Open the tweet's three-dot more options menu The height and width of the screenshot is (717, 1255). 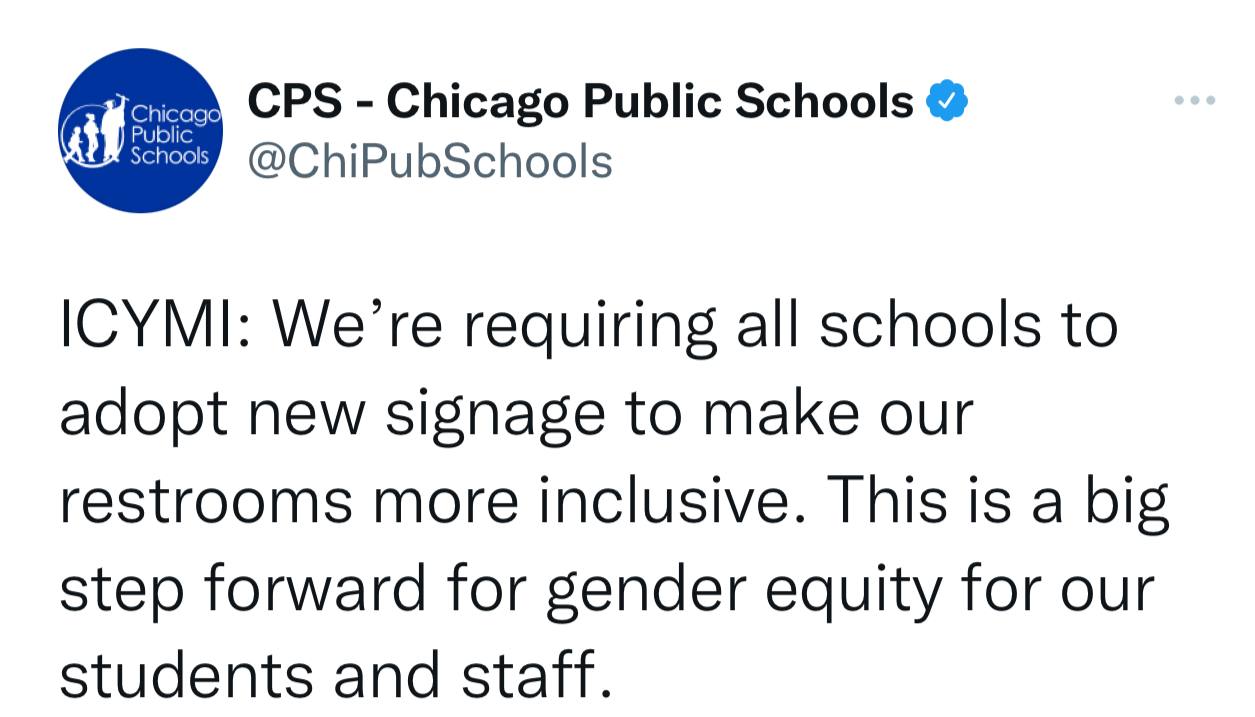[1195, 101]
